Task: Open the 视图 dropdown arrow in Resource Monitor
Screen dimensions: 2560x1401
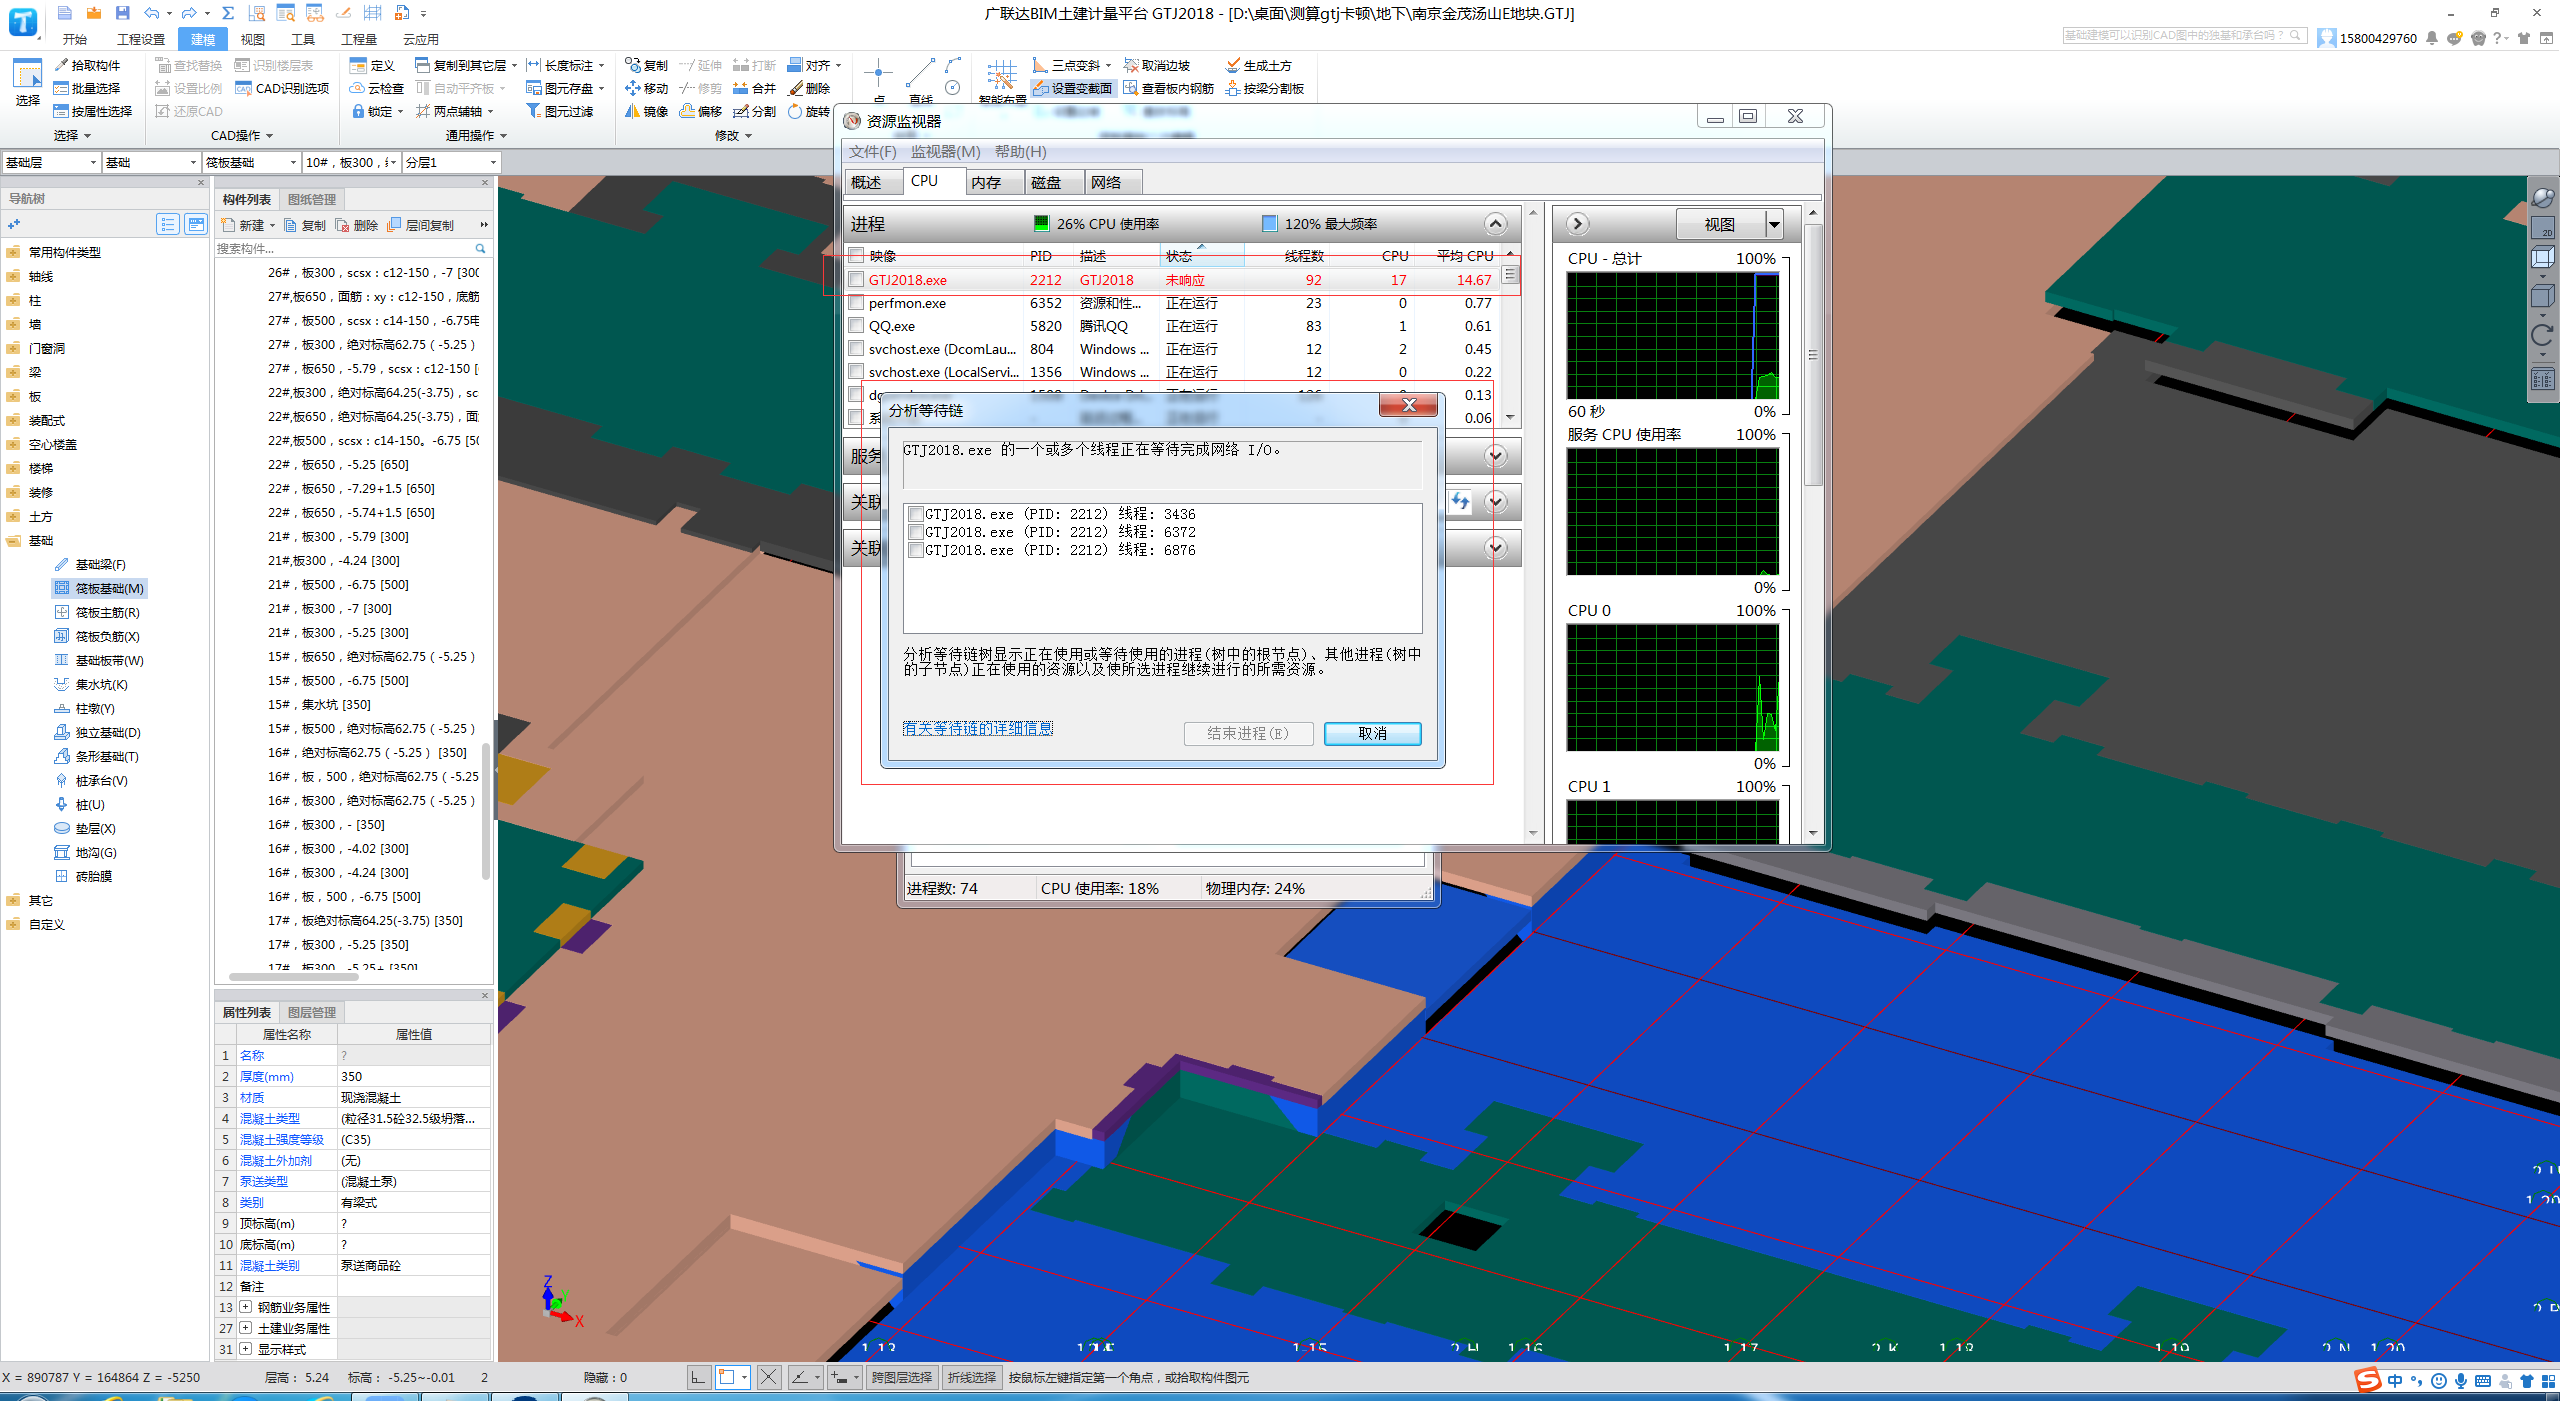Action: tap(1774, 224)
